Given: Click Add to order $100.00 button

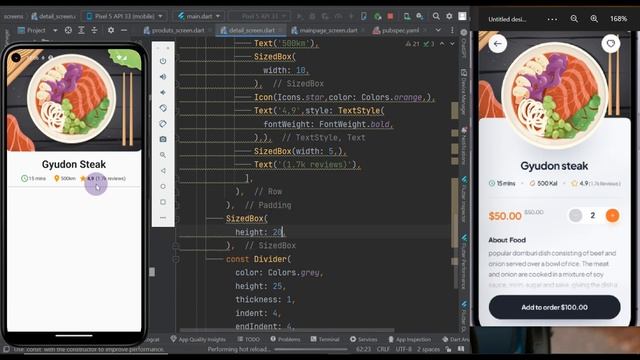Looking at the screenshot, I should coord(554,307).
